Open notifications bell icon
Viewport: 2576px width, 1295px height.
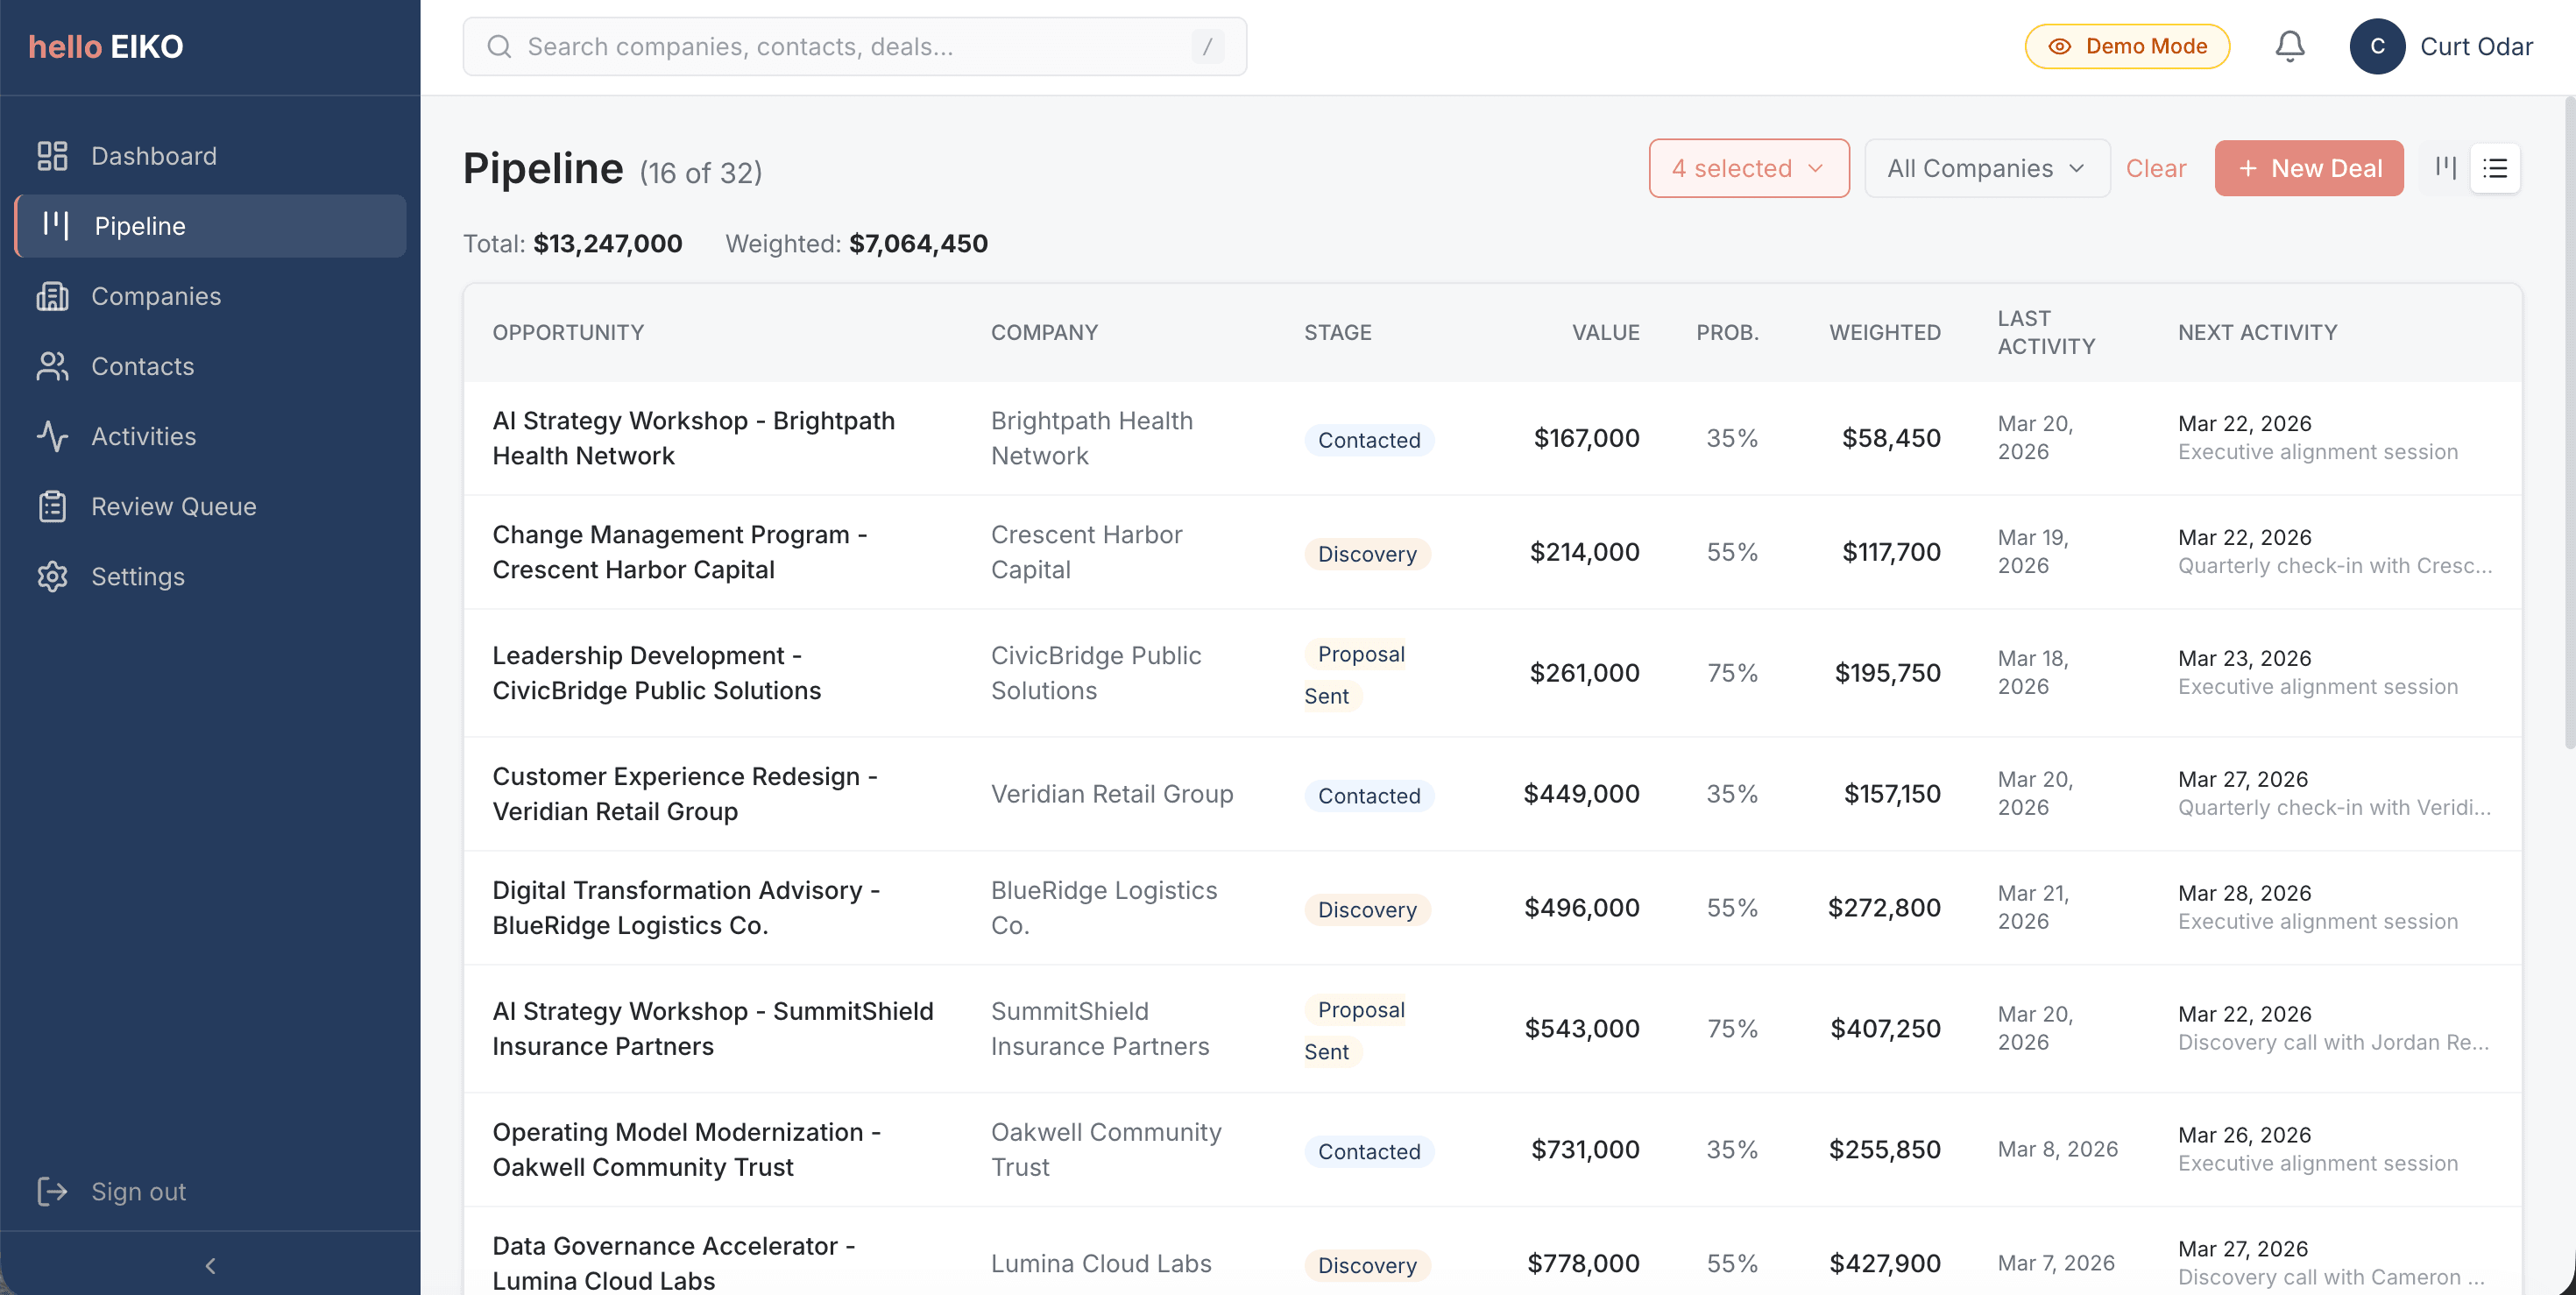pos(2289,46)
